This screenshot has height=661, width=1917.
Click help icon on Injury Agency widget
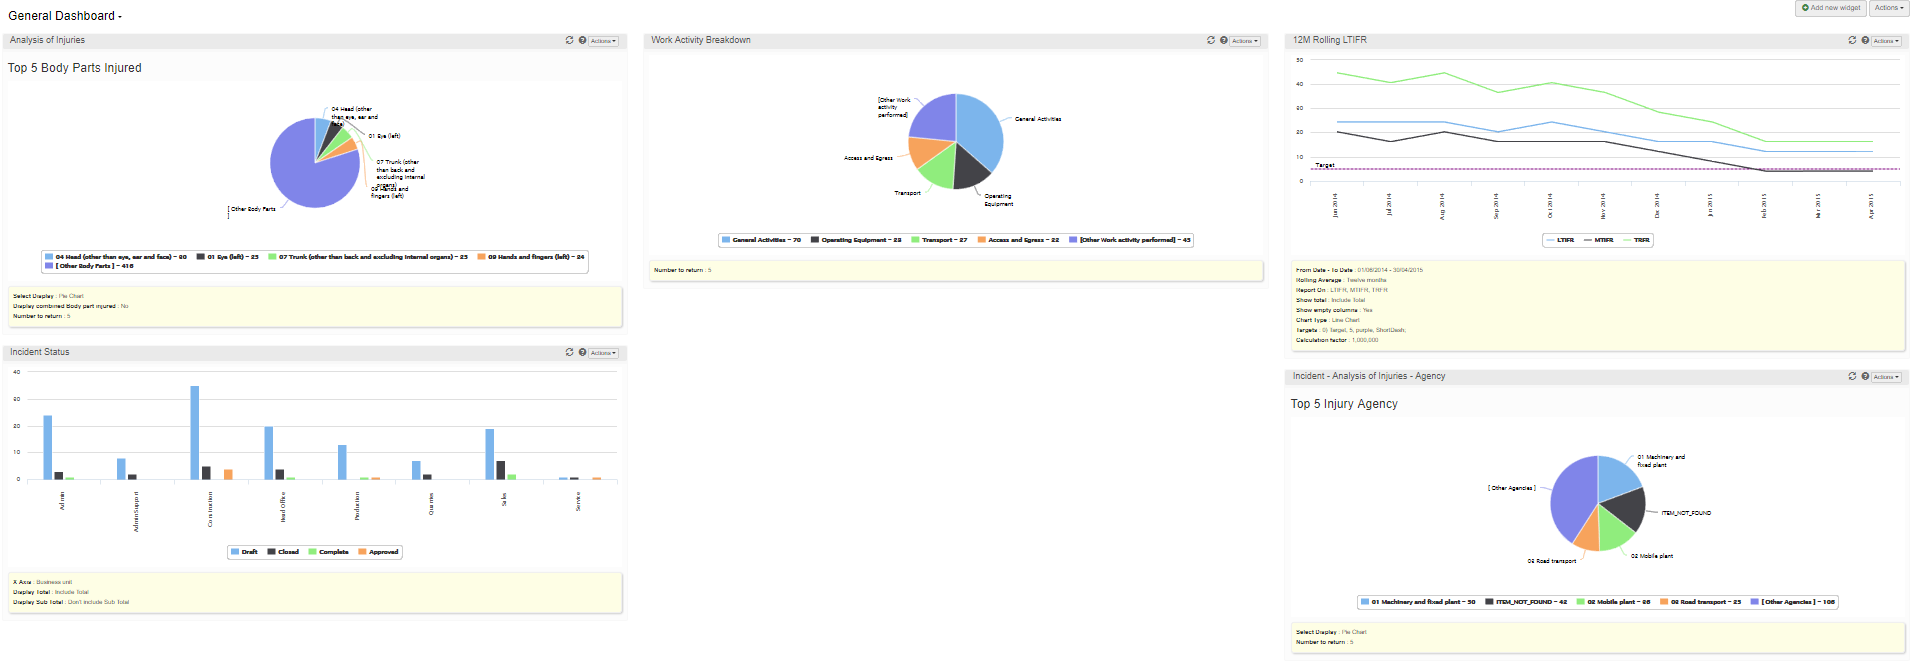(1865, 377)
